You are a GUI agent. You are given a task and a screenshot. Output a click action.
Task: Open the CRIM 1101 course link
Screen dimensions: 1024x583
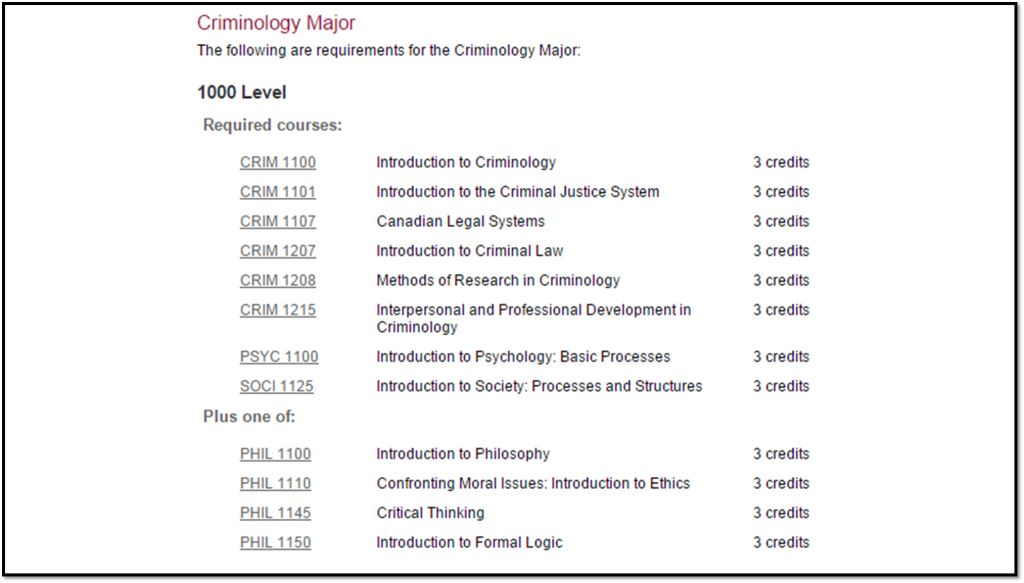pos(277,192)
